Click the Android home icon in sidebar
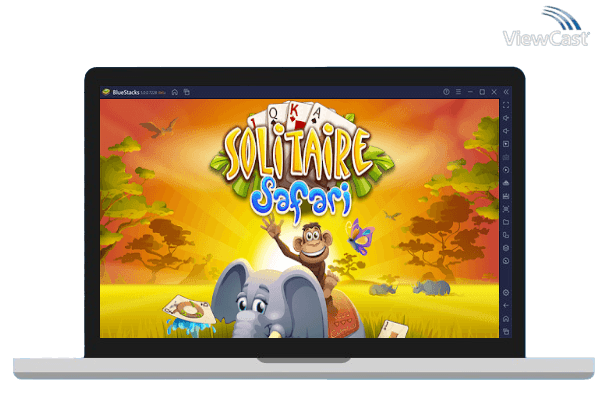602x414 pixels. 506,319
